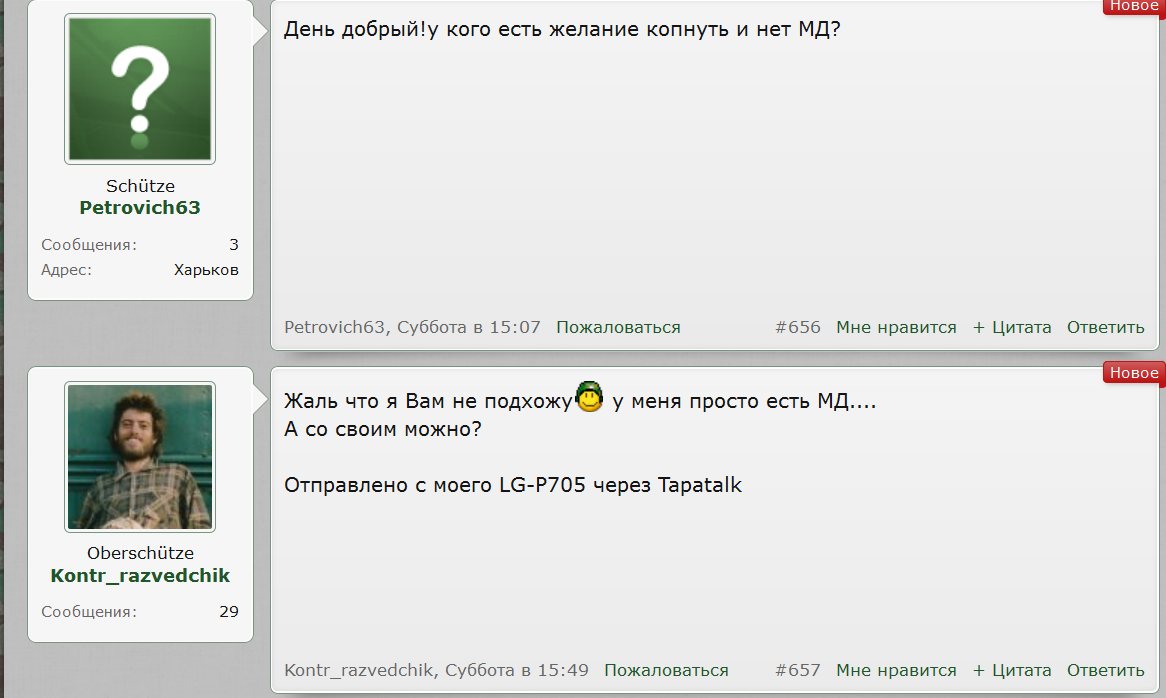Click the timestamp Суббота в 15:49
Screen dimensions: 1166x698
(x=517, y=670)
